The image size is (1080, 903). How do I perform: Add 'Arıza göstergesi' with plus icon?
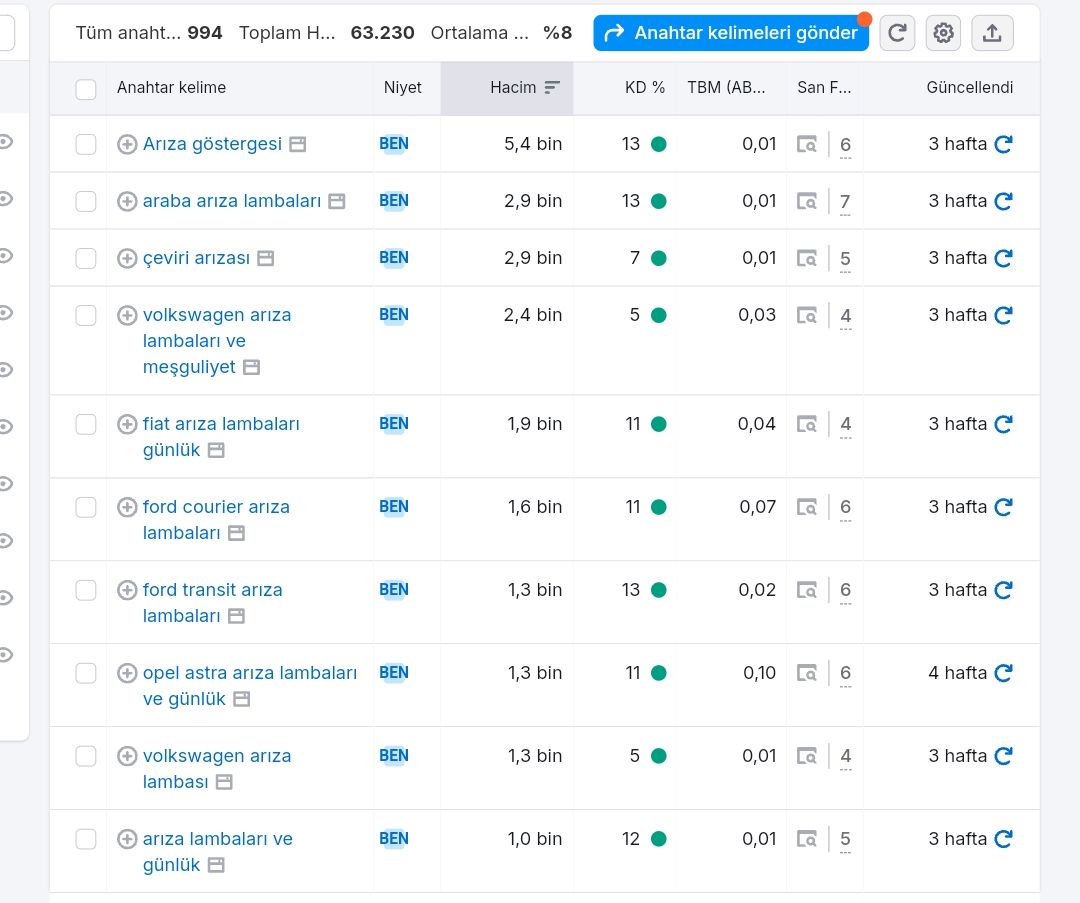tap(127, 144)
